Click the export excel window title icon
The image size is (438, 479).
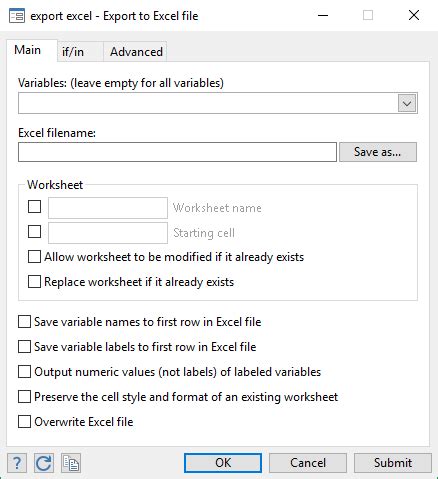click(x=17, y=16)
